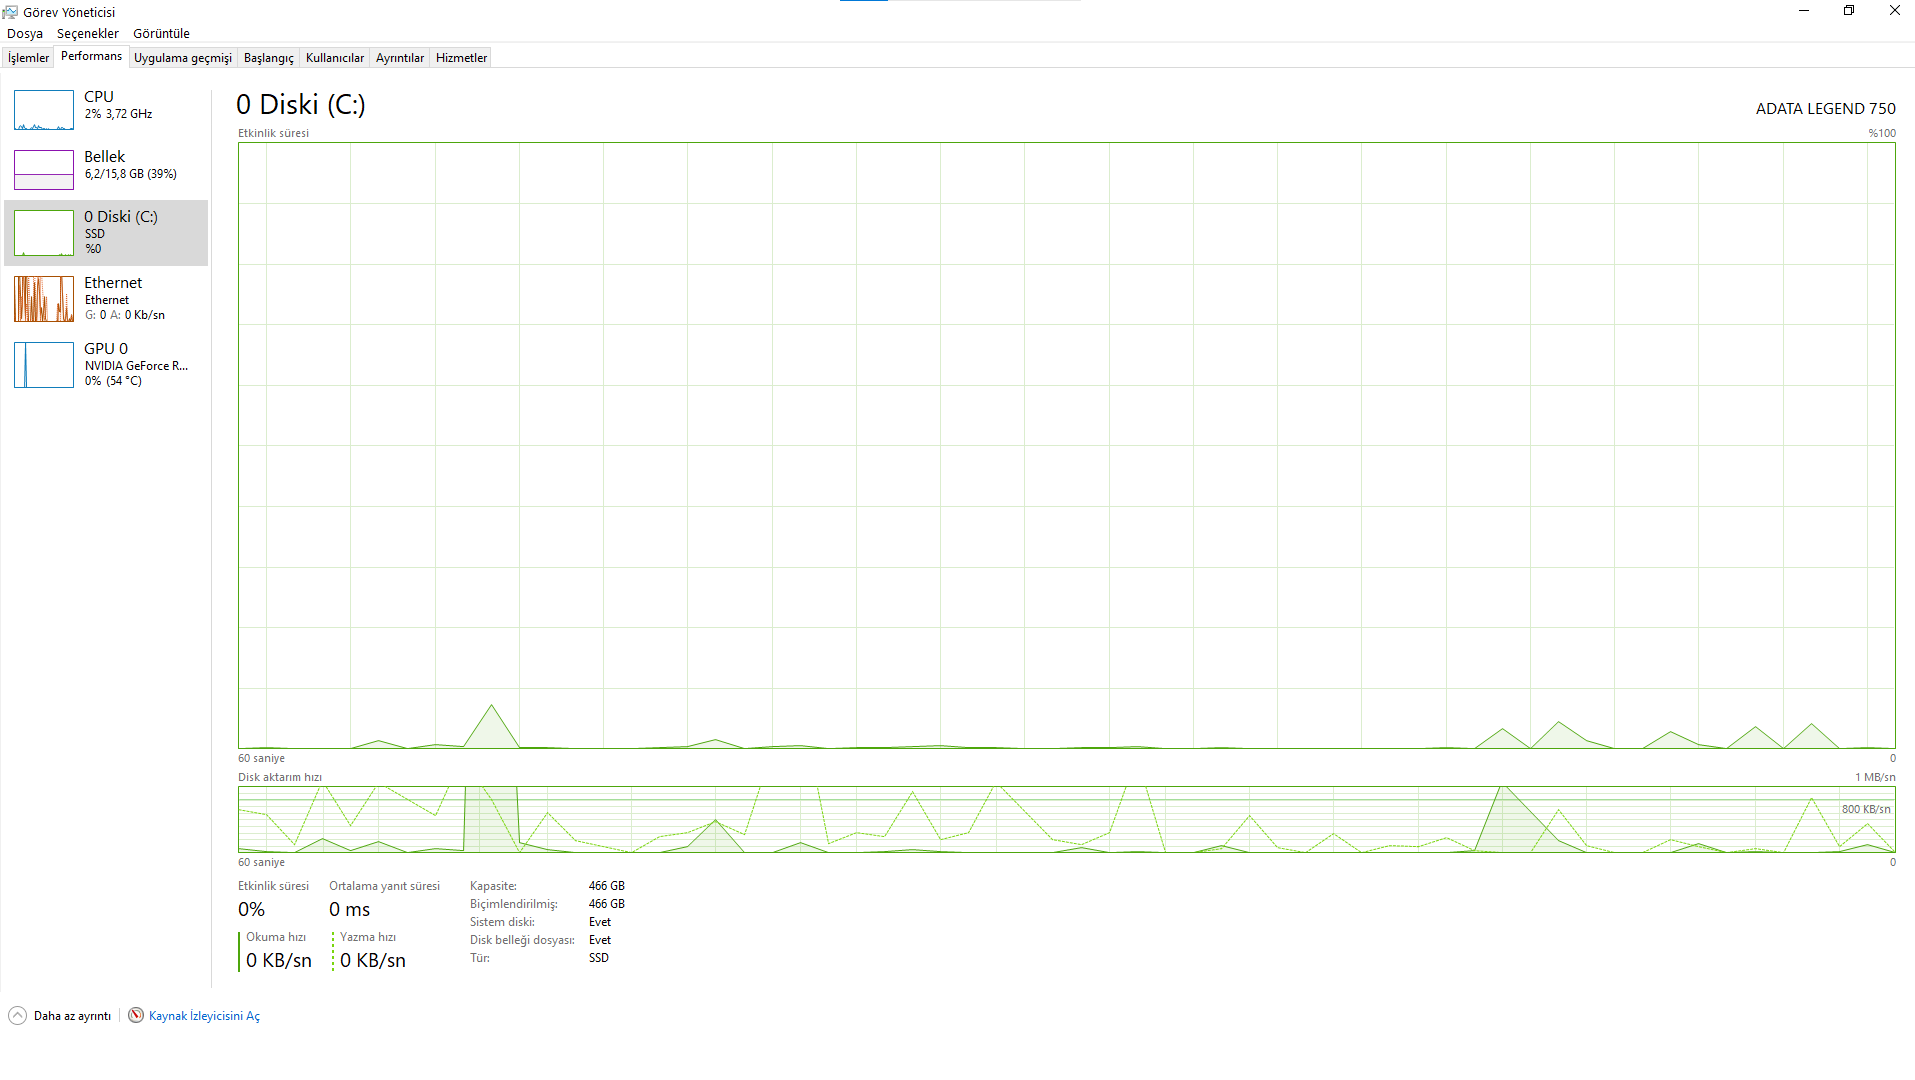
Task: Click the 6,2/15,8 GB (39%) memory reading
Action: [130, 174]
